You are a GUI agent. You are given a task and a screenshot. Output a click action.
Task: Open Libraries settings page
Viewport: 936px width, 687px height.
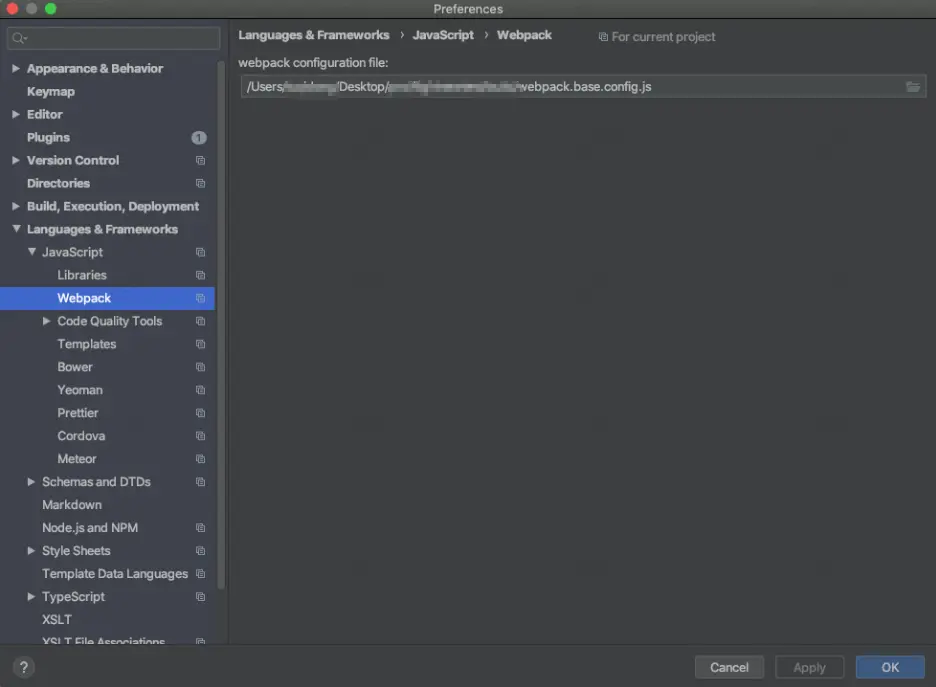(x=82, y=275)
